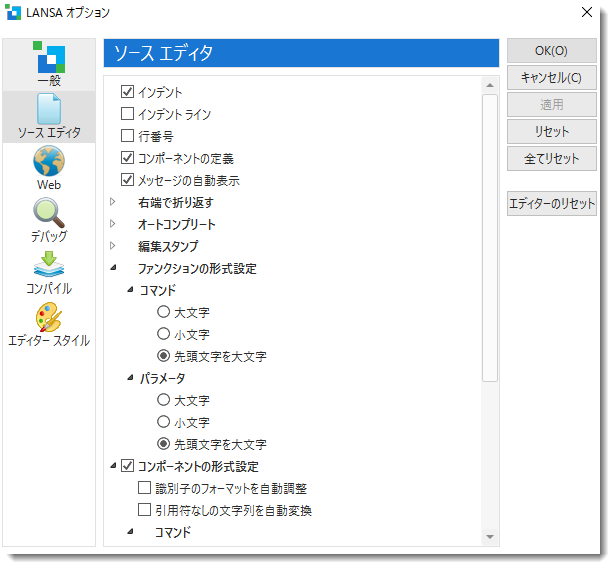Check 引用符なしの文字列を自動変換 checkbox

pyautogui.click(x=145, y=510)
